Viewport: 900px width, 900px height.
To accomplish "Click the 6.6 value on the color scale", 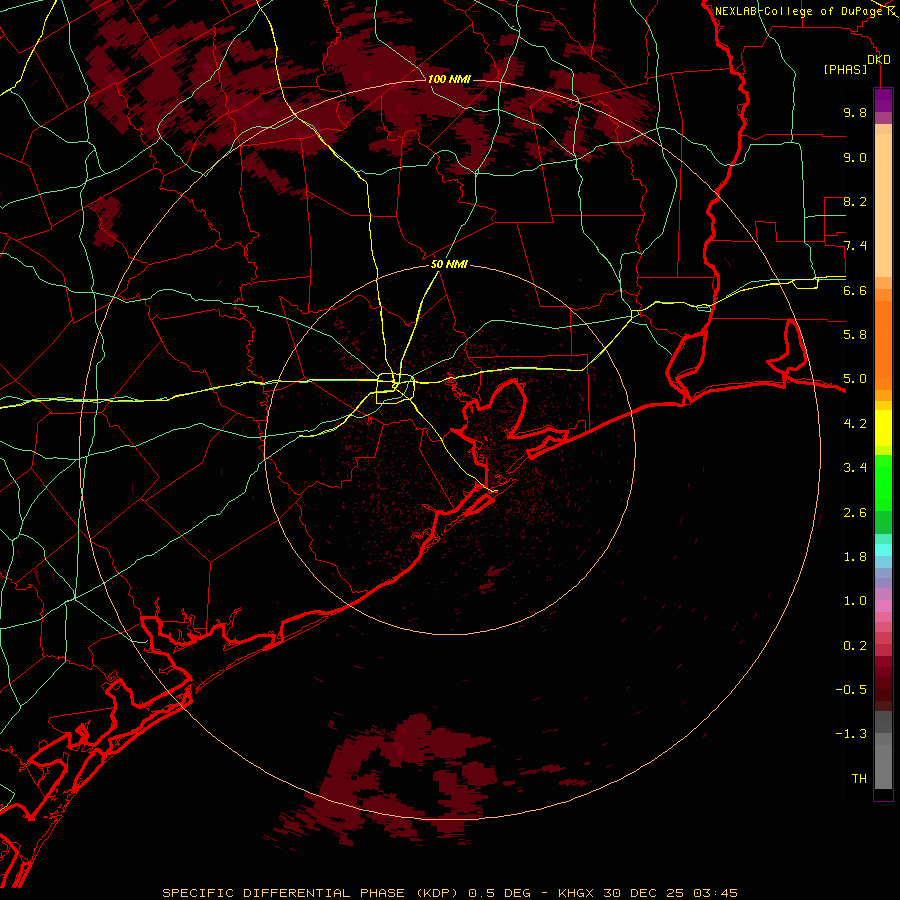I will point(855,290).
